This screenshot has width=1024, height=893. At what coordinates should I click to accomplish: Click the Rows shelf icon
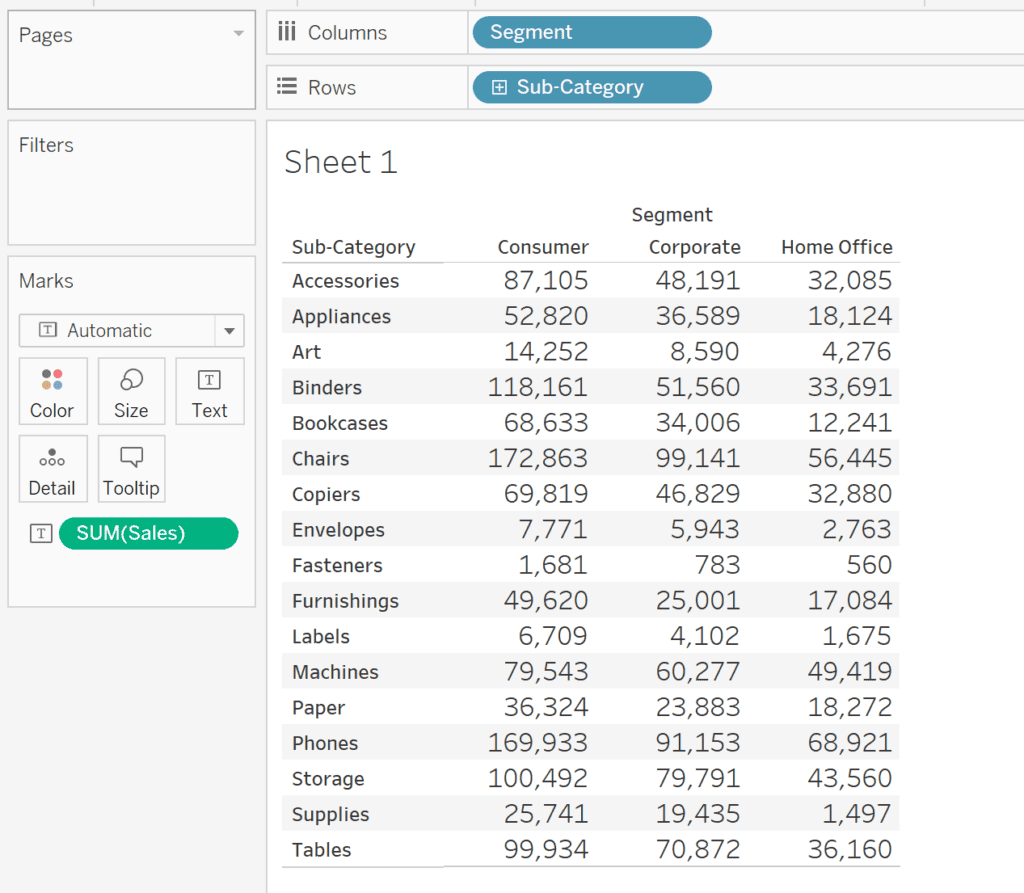(x=287, y=87)
